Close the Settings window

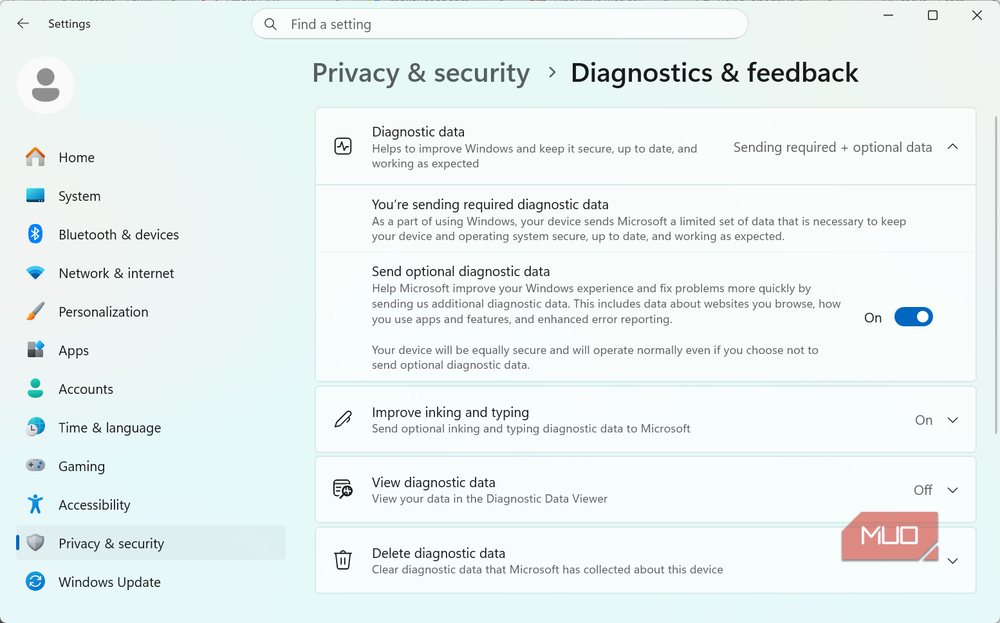pos(976,15)
